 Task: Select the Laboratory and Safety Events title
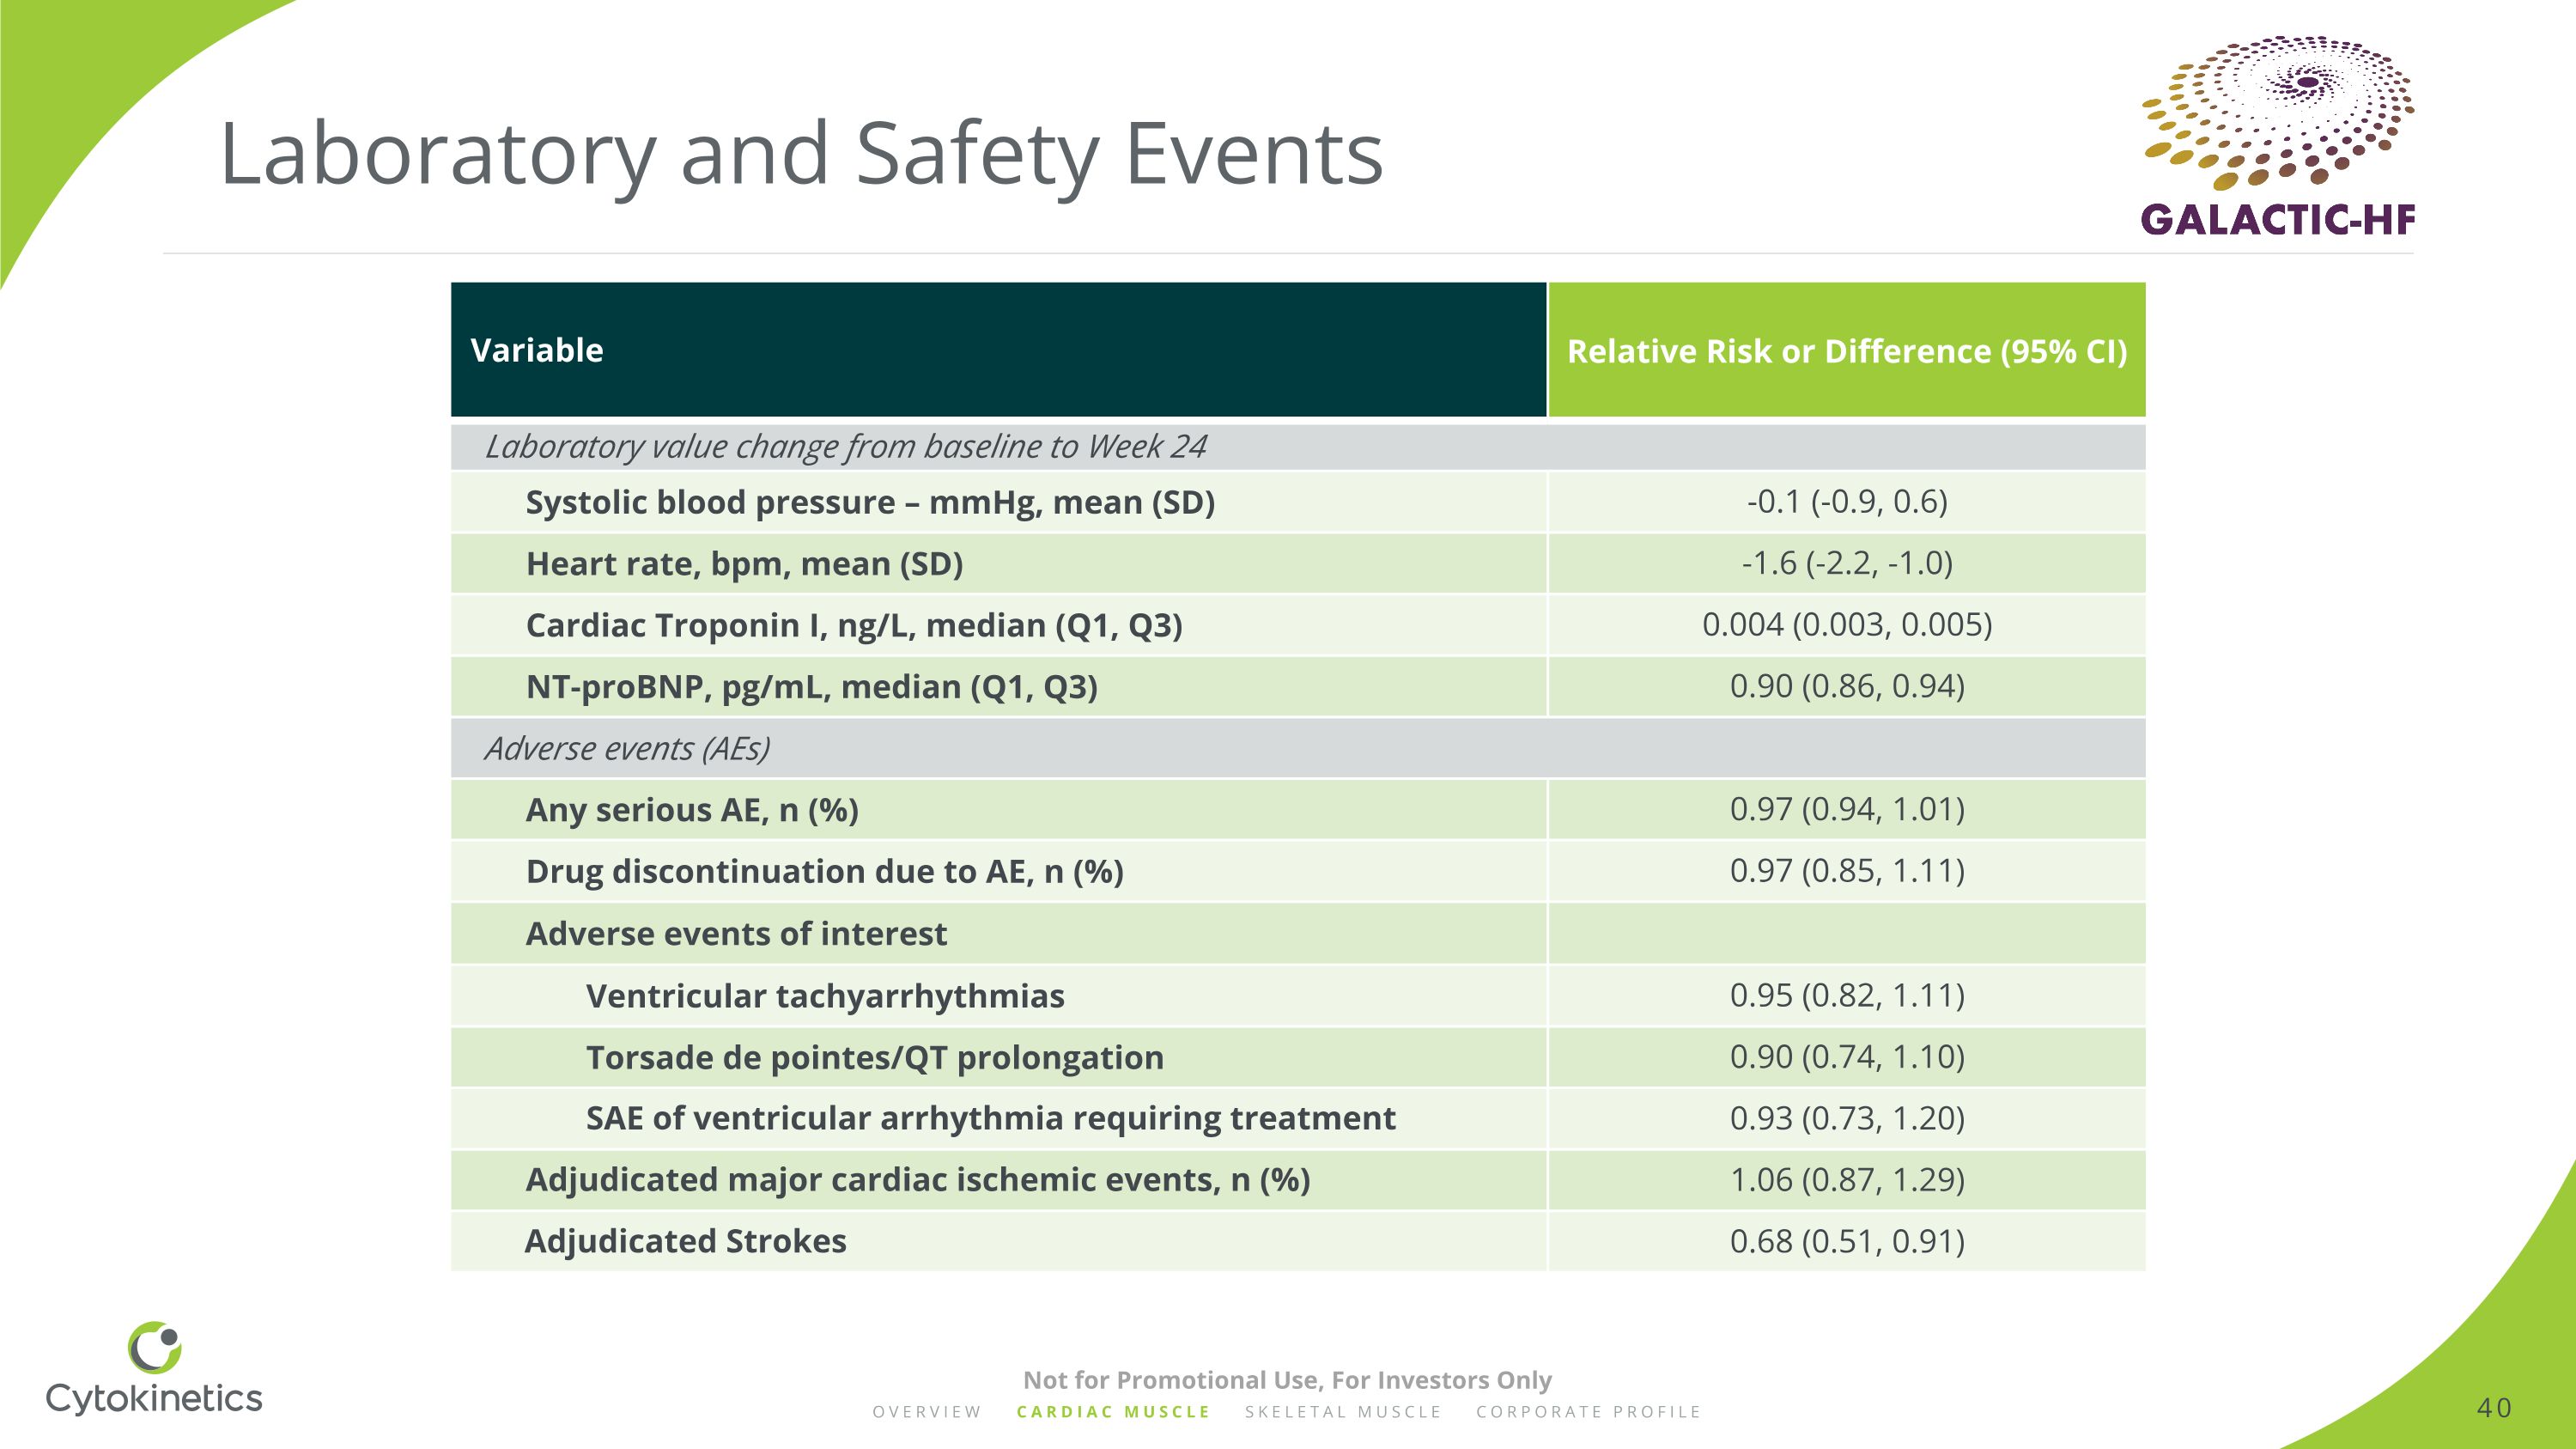(800, 154)
